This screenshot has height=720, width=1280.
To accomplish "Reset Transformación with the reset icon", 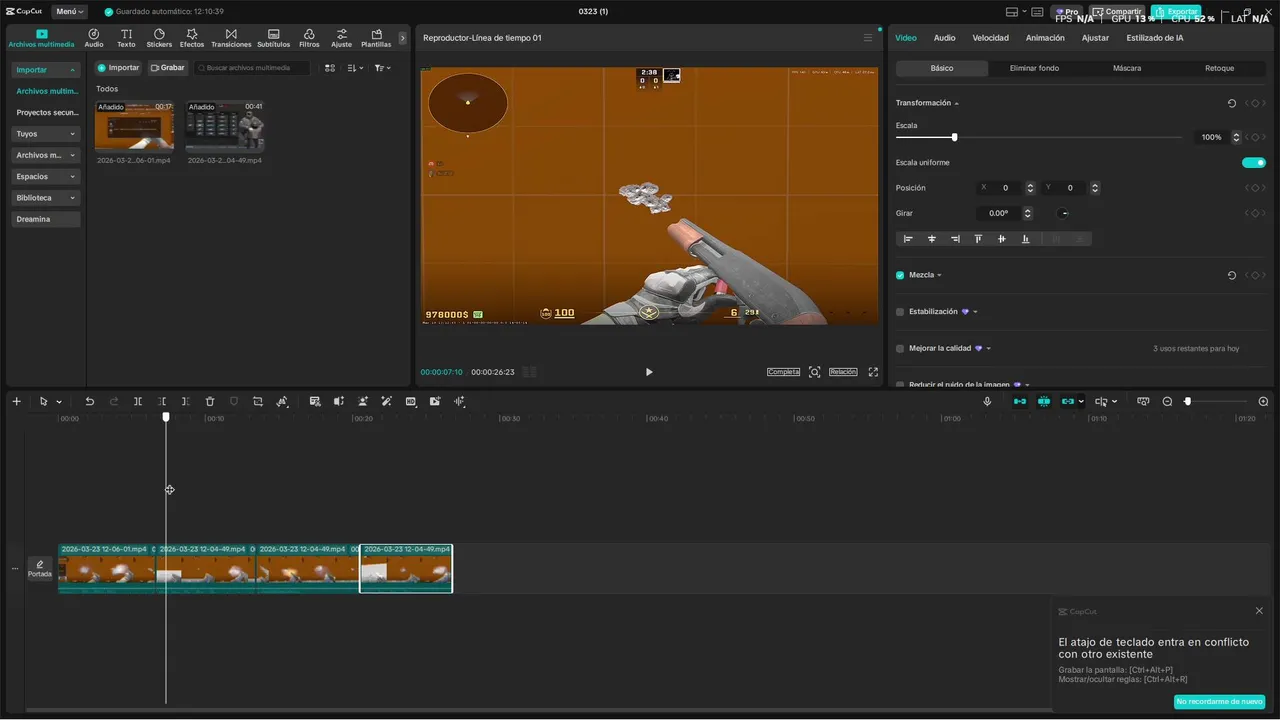I will click(x=1232, y=103).
